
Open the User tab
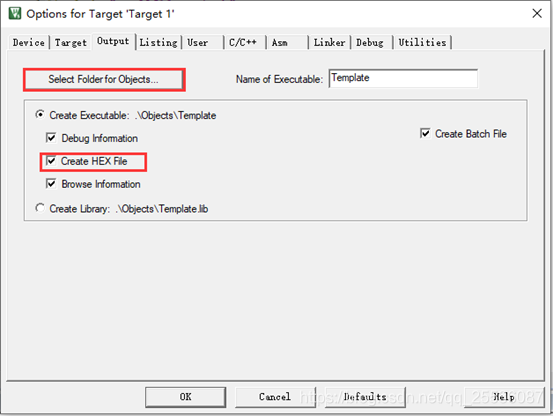pos(203,43)
